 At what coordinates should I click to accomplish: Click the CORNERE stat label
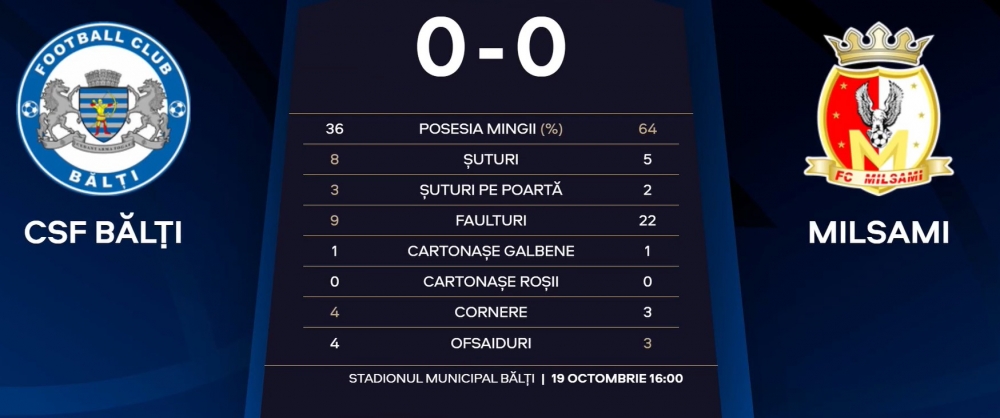click(x=491, y=313)
